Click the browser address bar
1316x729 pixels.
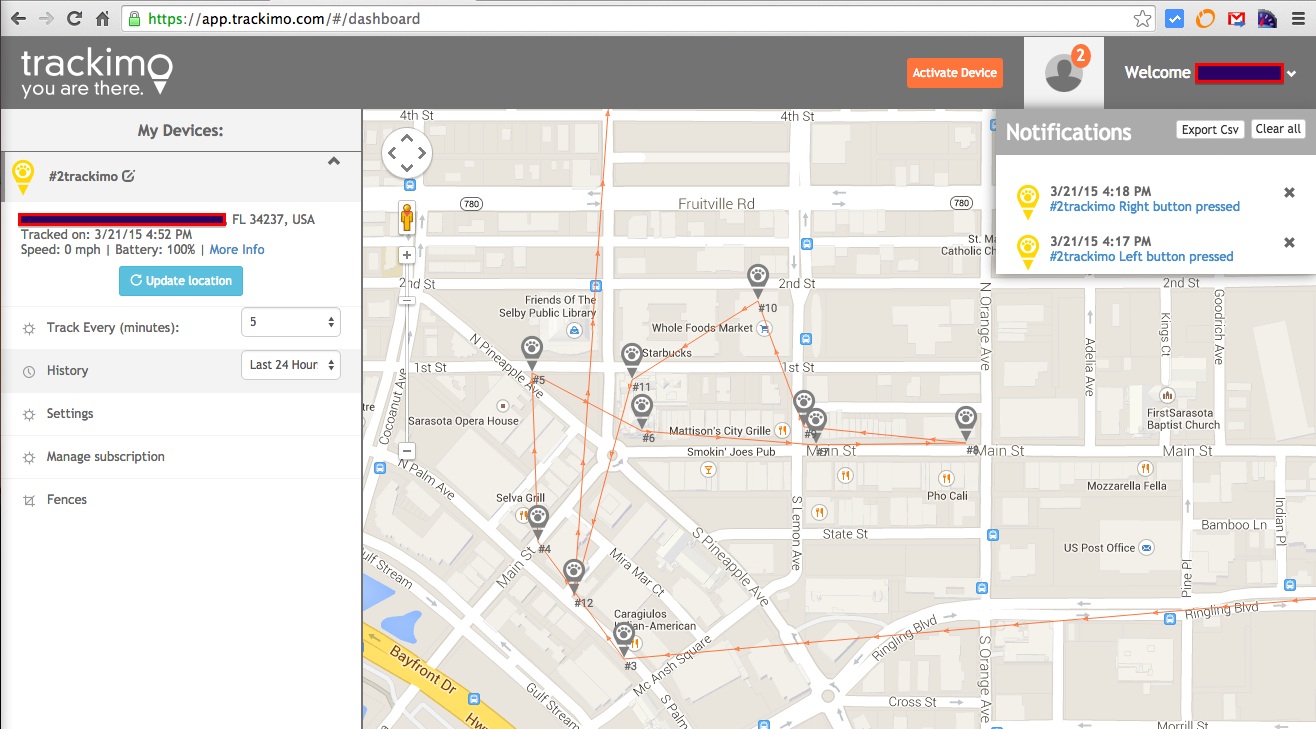click(640, 19)
